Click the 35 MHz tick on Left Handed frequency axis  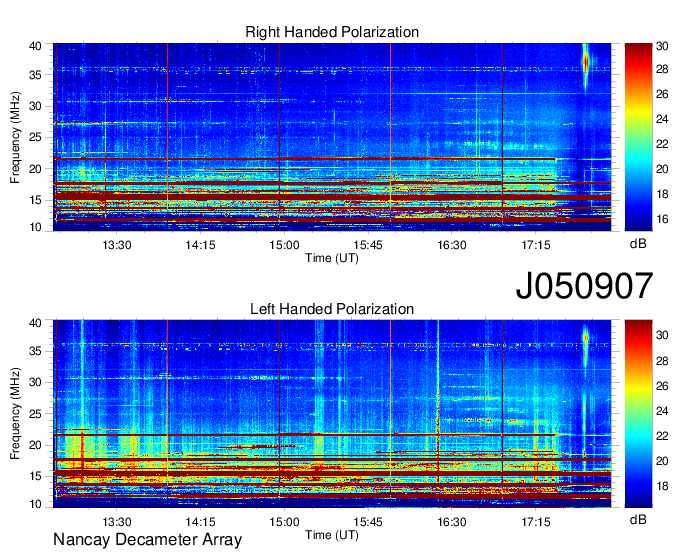35,351
